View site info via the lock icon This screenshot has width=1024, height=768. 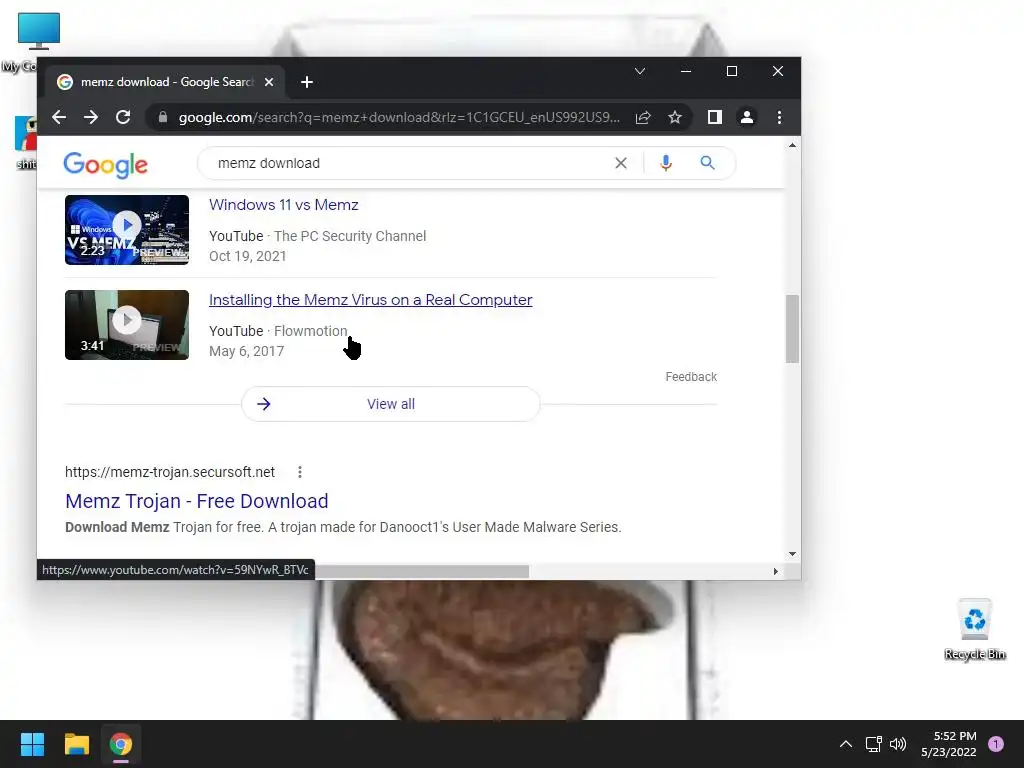[x=163, y=118]
